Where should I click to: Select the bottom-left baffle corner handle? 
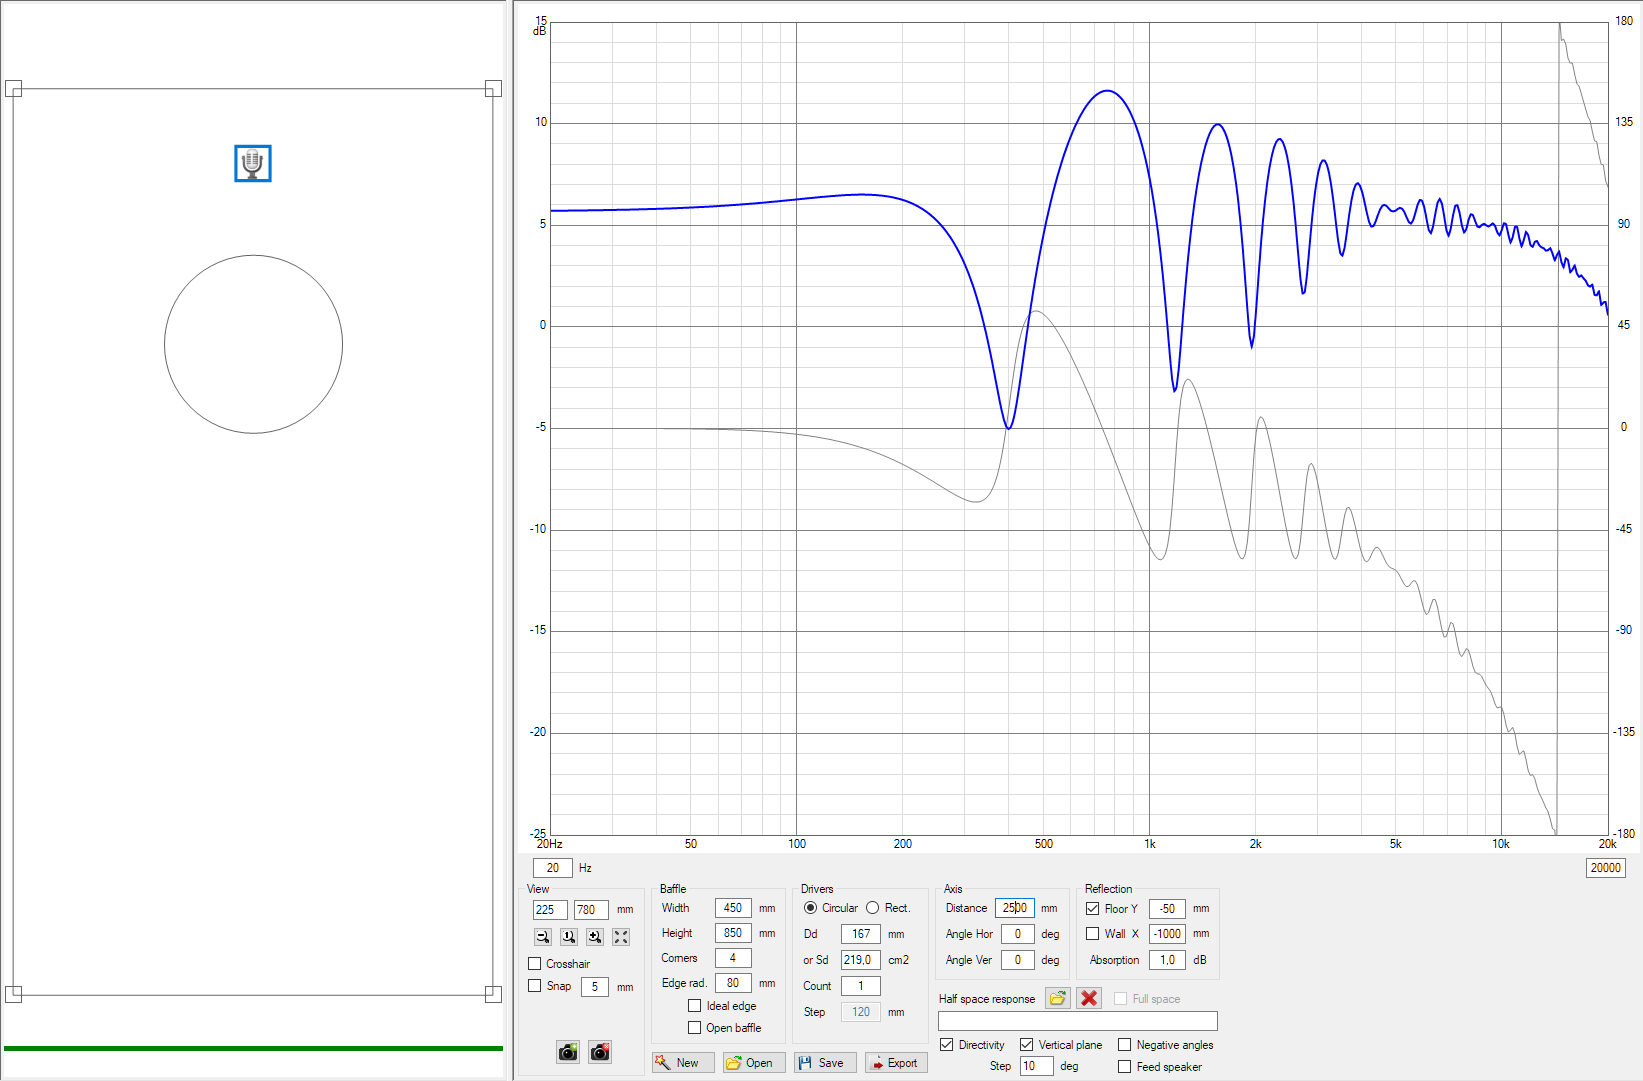pyautogui.click(x=13, y=994)
